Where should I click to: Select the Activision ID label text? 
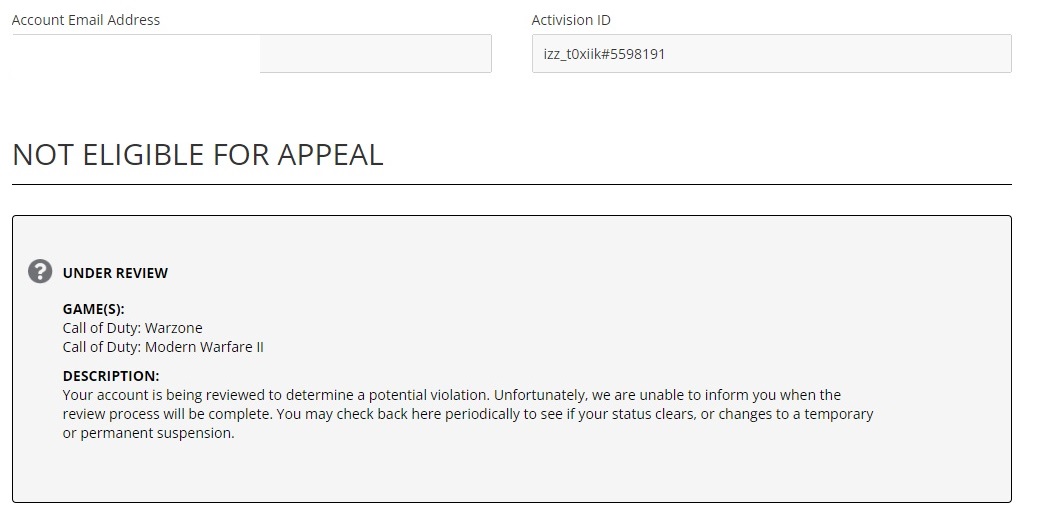point(585,20)
